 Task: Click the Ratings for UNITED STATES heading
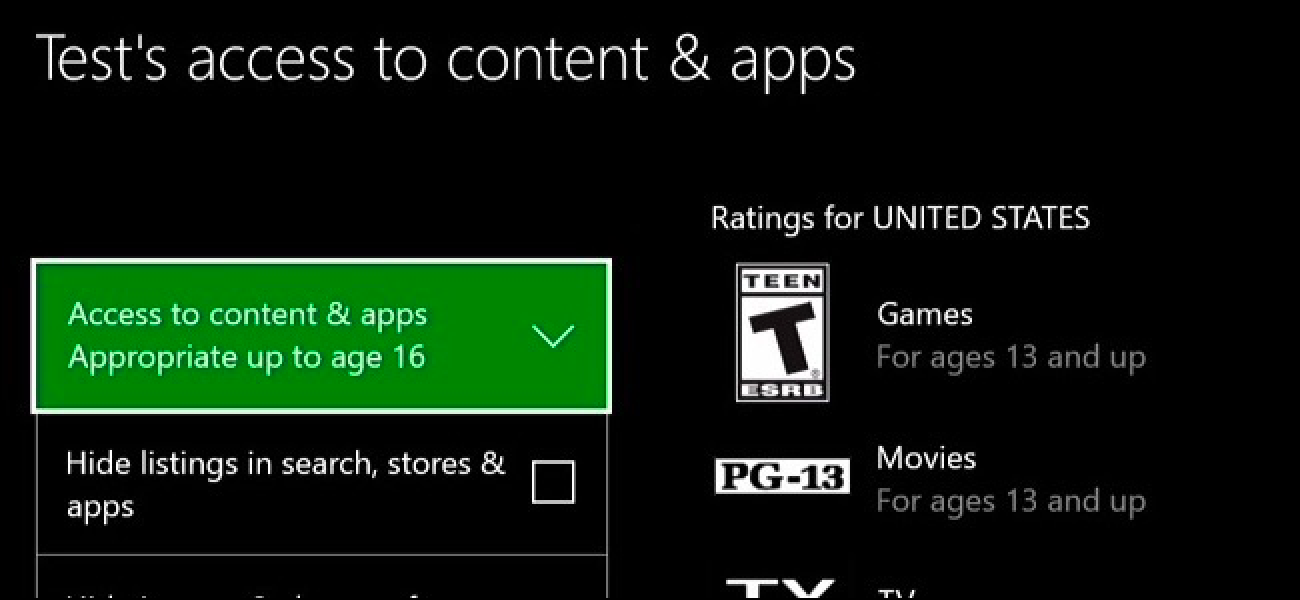(900, 218)
